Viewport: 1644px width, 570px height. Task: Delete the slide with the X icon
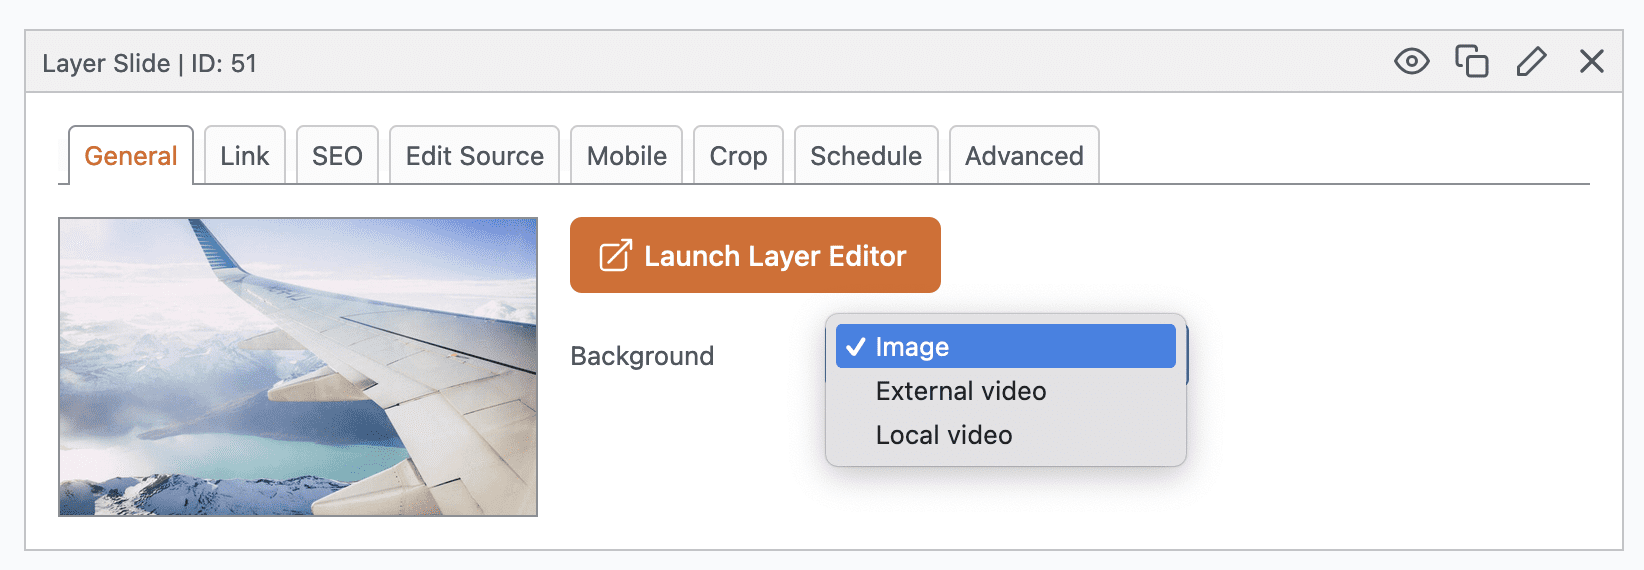point(1591,62)
